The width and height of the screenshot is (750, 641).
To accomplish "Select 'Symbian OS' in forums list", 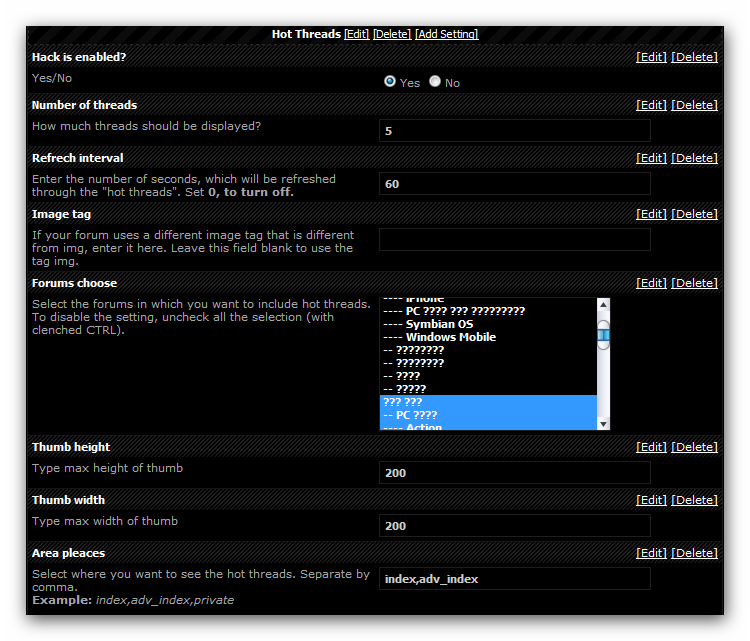I will point(439,324).
